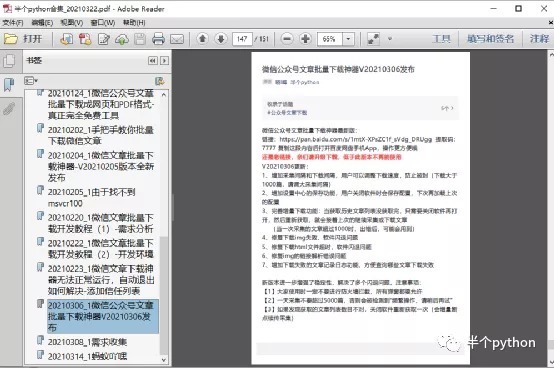Click the pan.baidu.com link in document

click(x=355, y=140)
